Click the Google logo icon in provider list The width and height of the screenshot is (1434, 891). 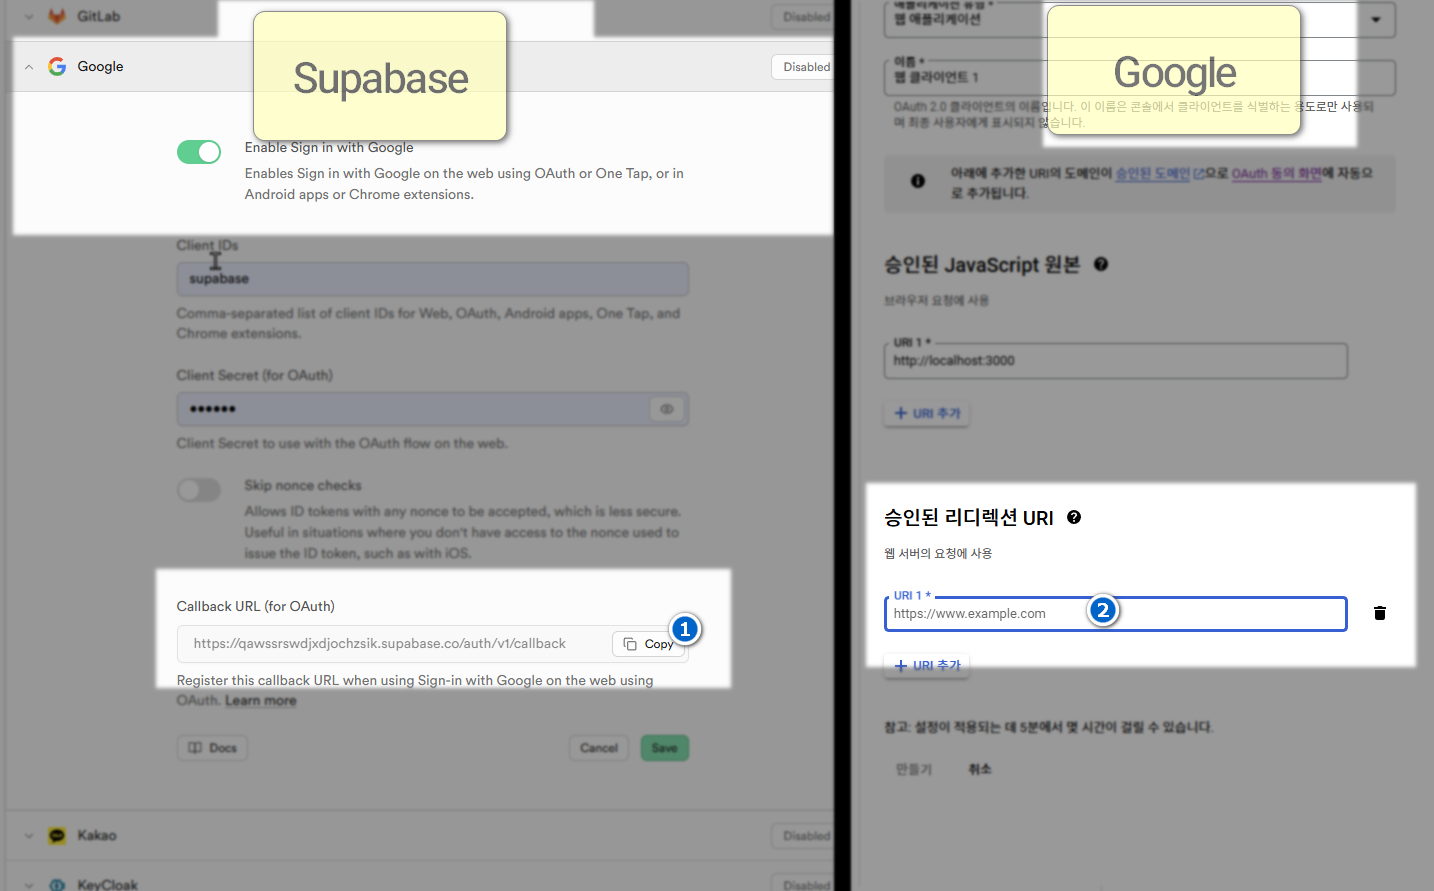point(57,66)
